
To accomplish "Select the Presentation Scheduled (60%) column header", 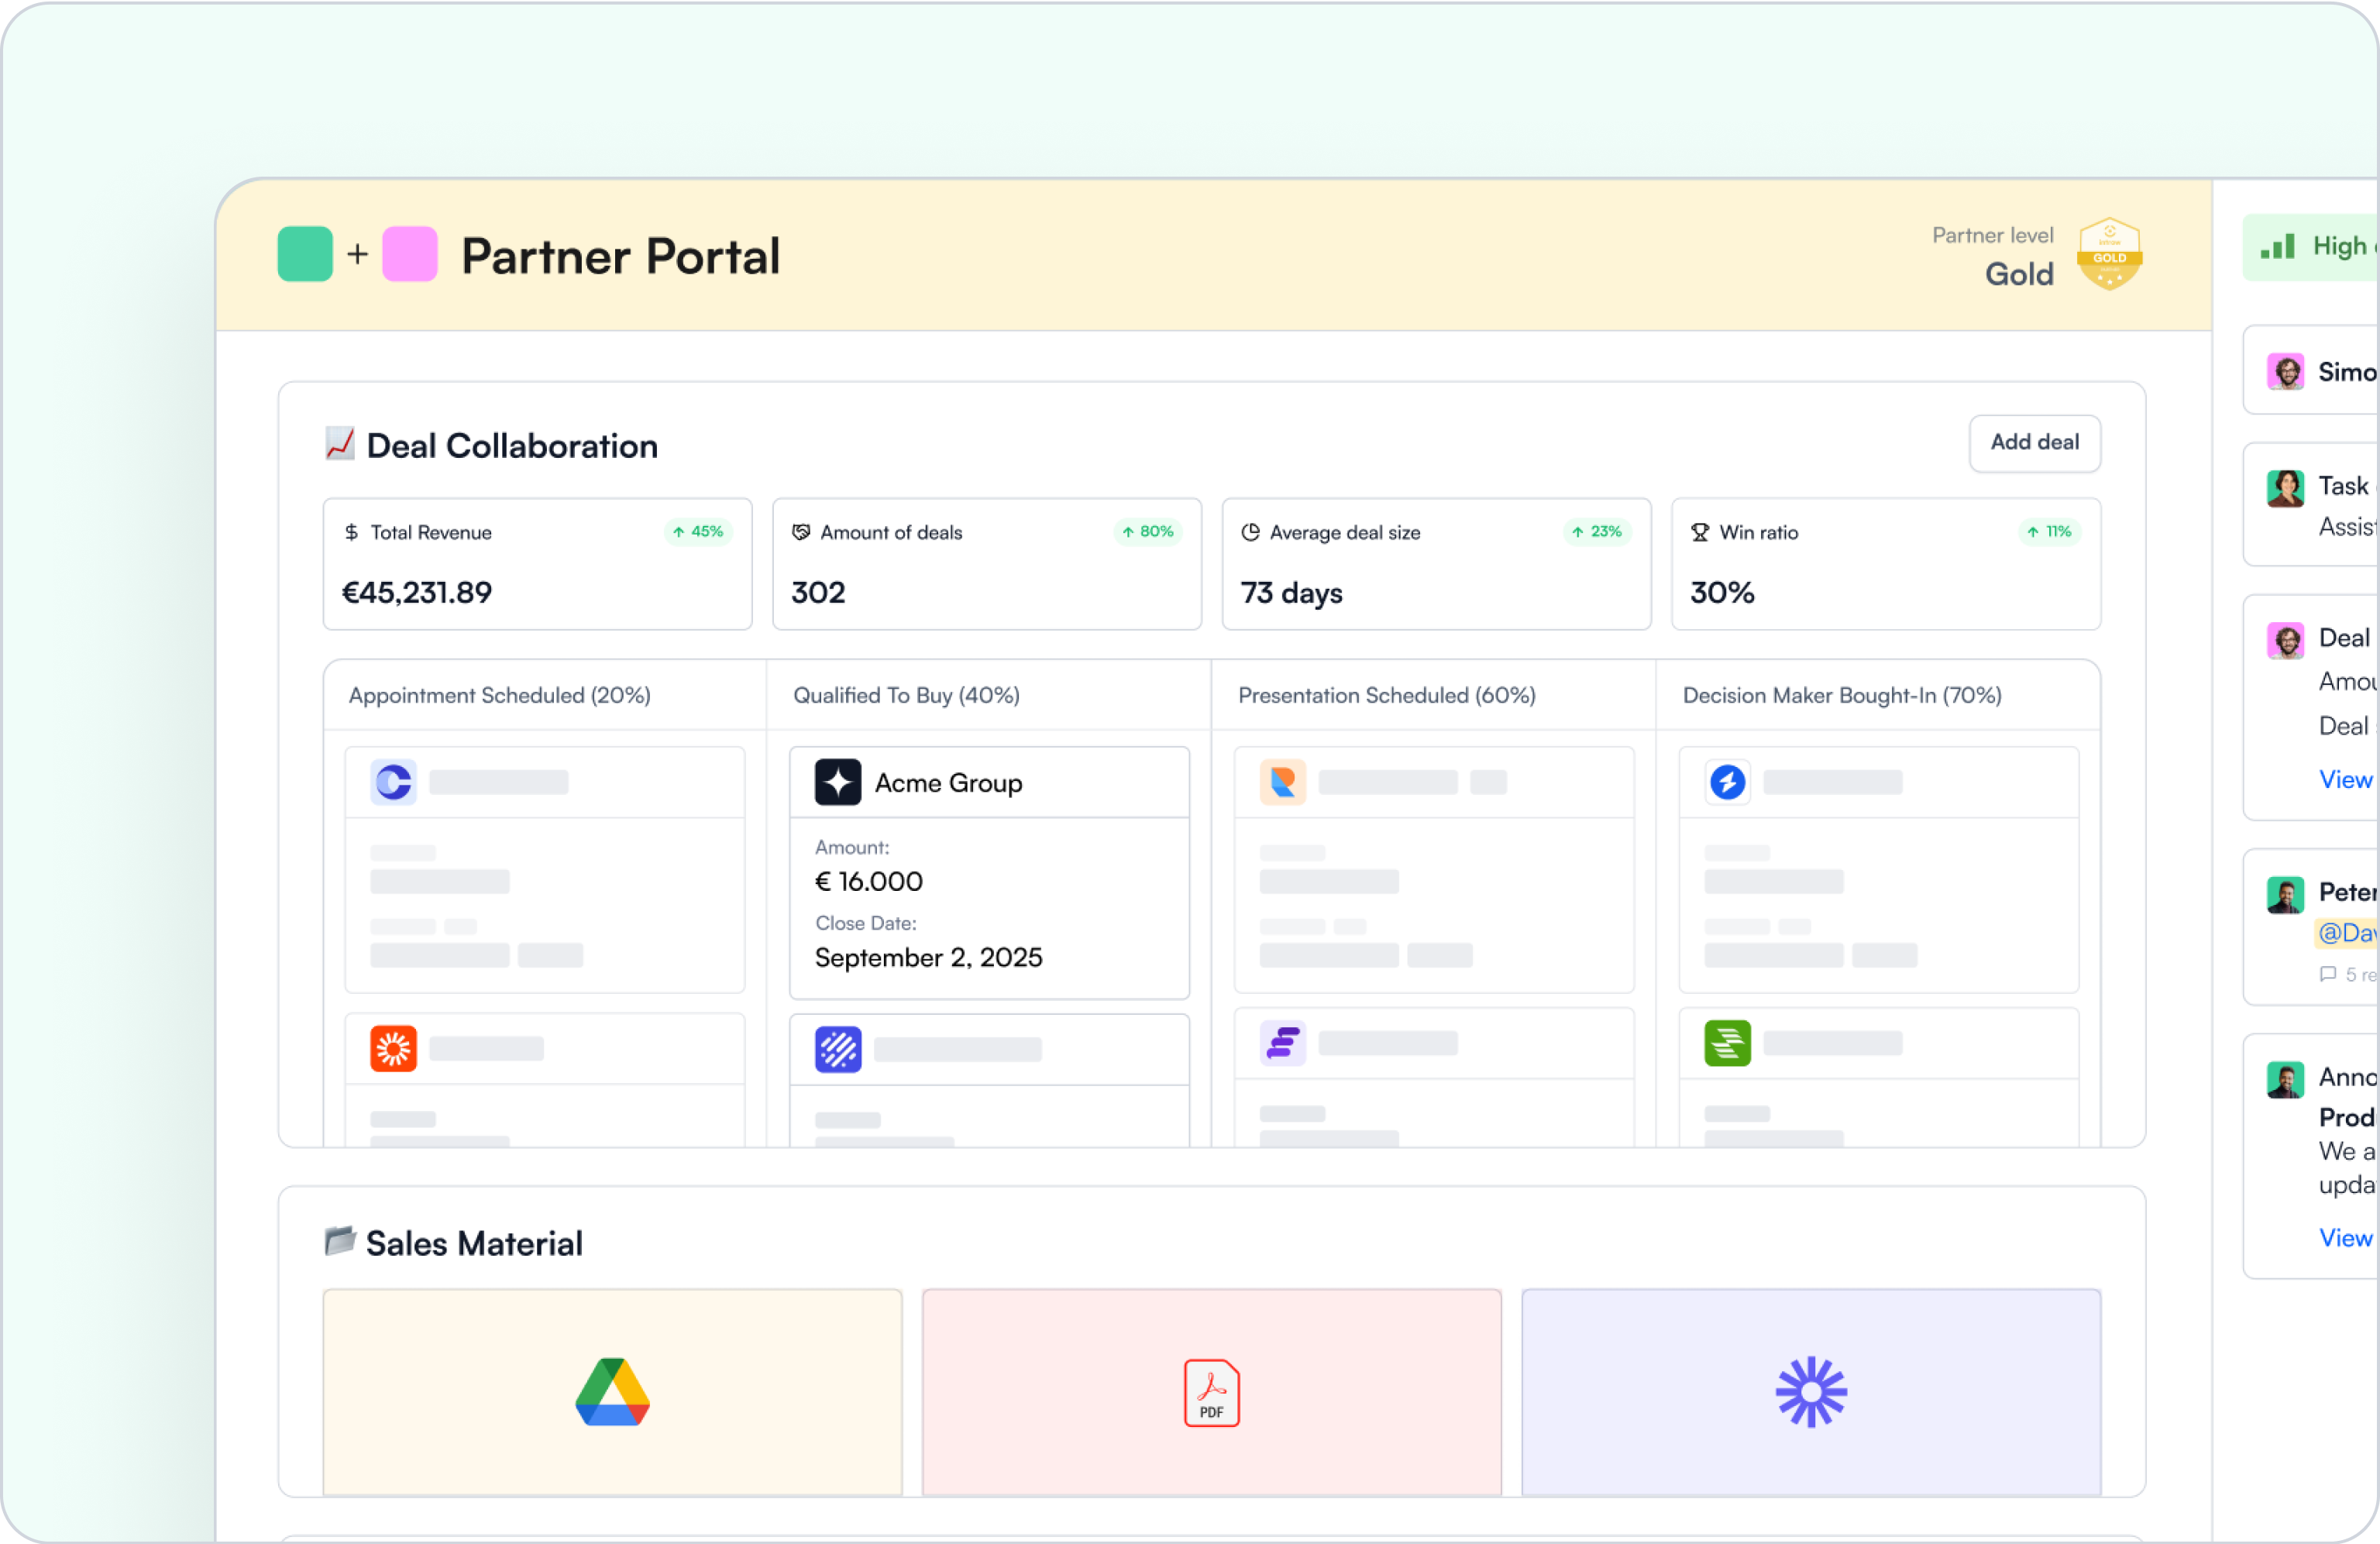I will coord(1386,695).
